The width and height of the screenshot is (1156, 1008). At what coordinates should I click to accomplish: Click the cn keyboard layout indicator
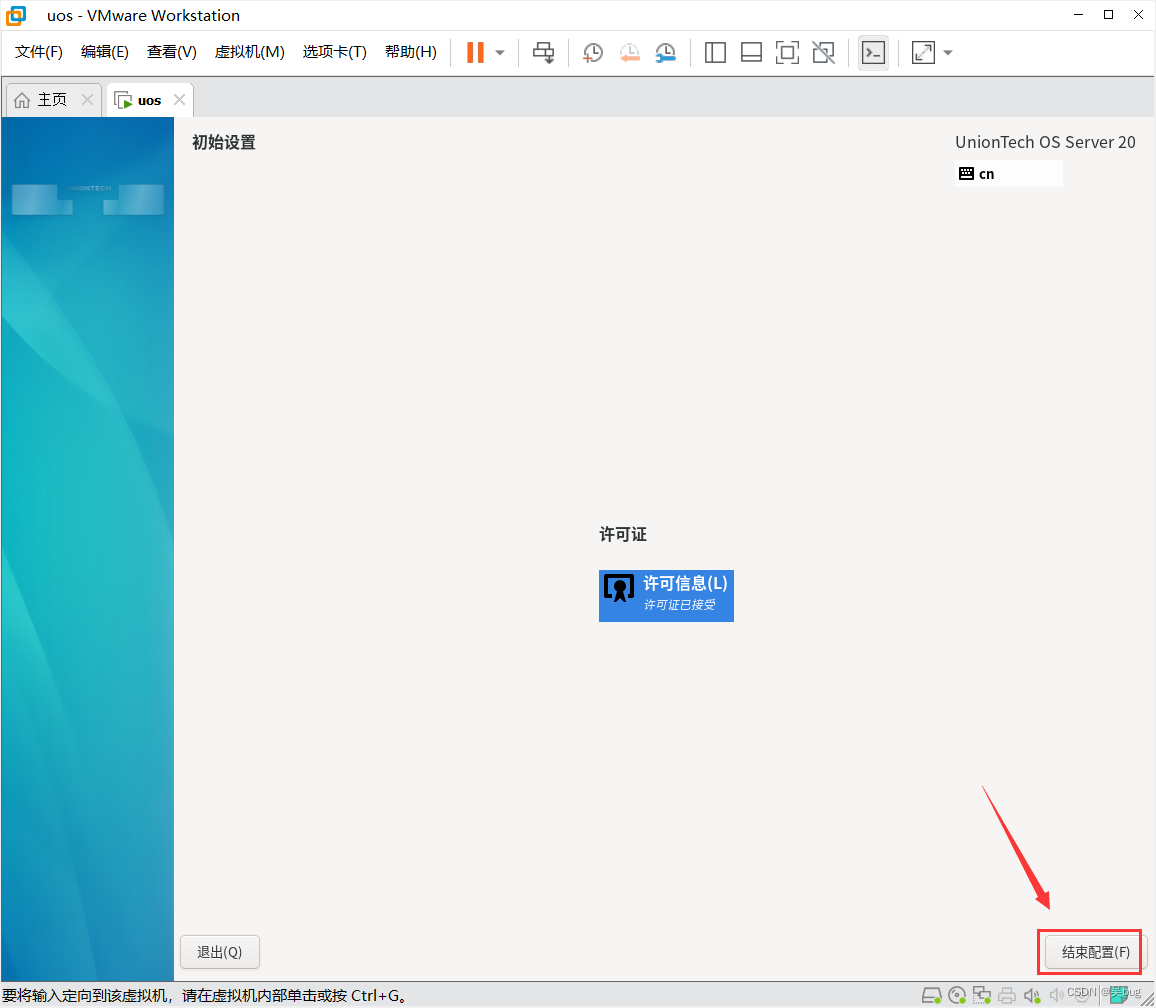tap(1008, 174)
